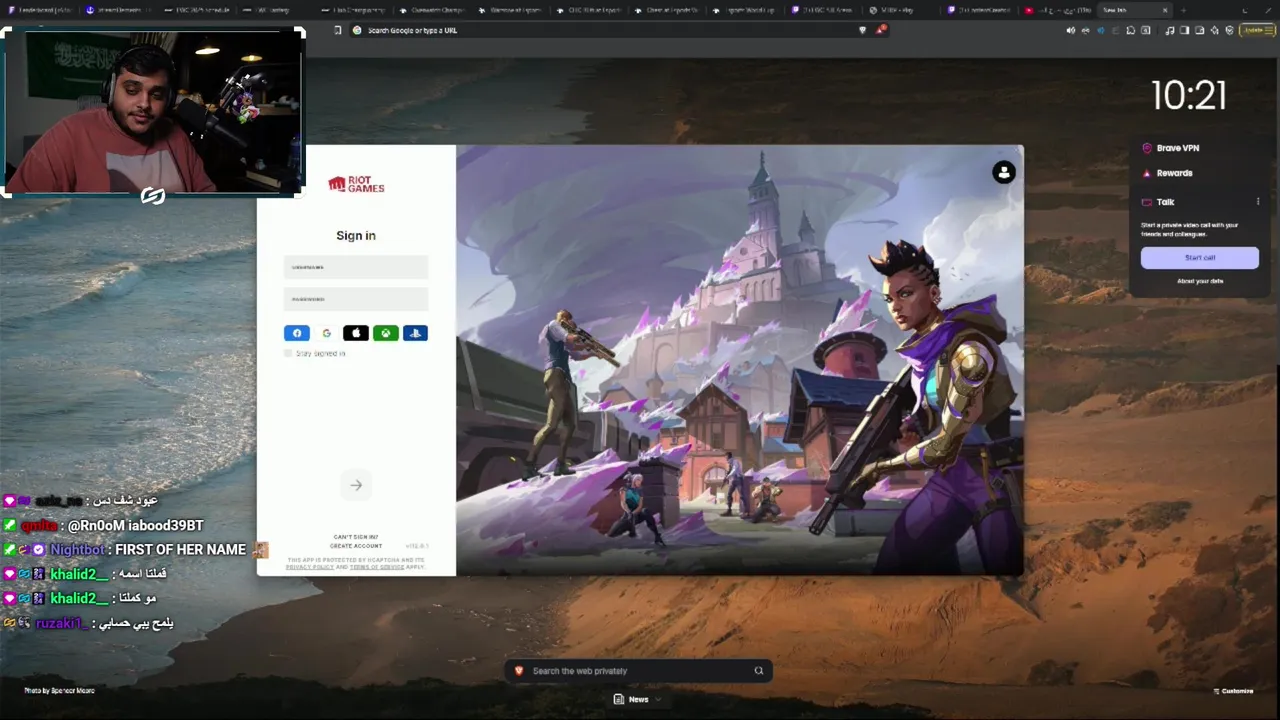
Task: Tick the Stay signed in checkbox
Action: (288, 353)
